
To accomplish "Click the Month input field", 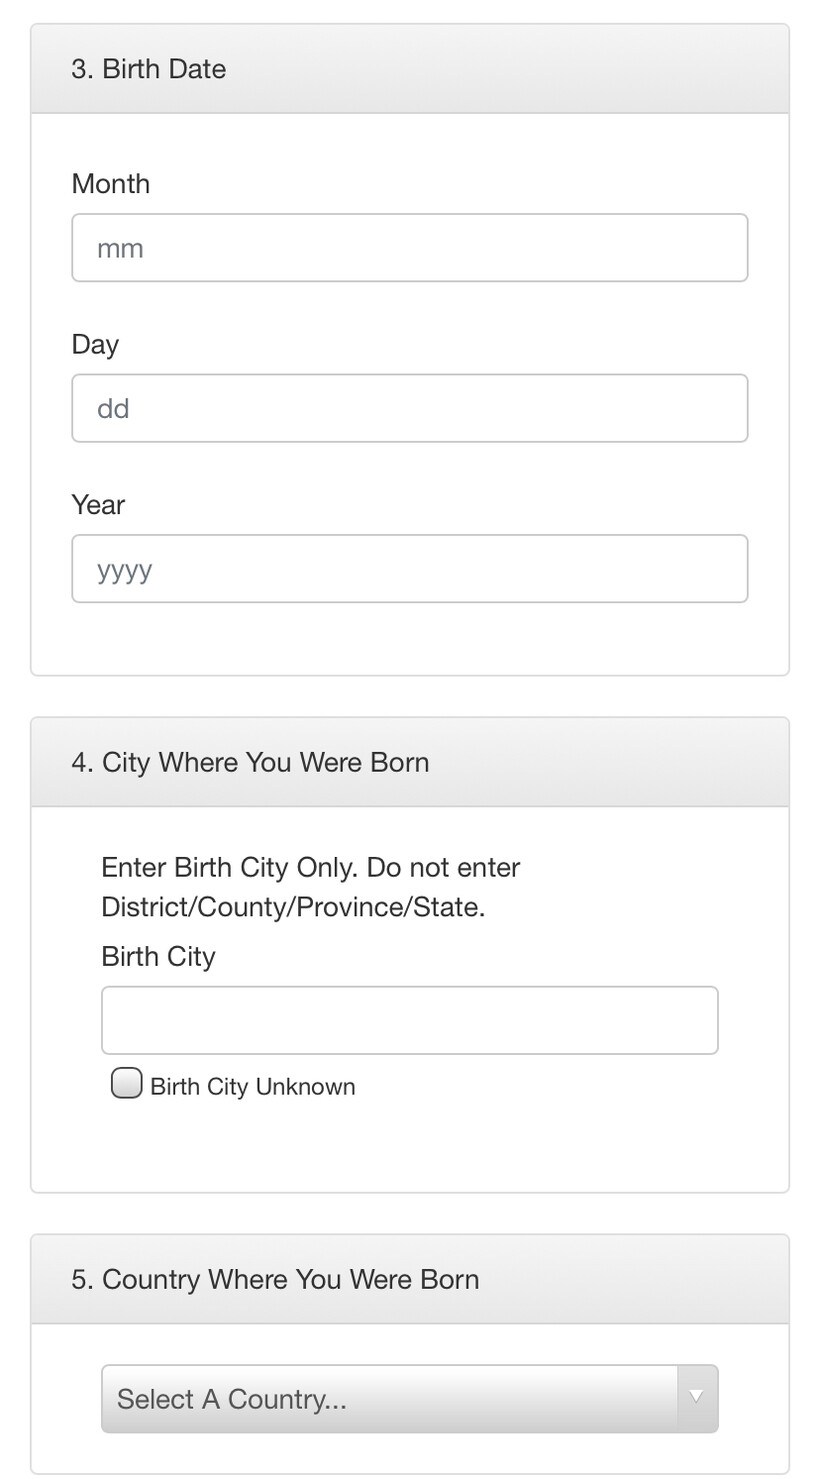I will 409,248.
